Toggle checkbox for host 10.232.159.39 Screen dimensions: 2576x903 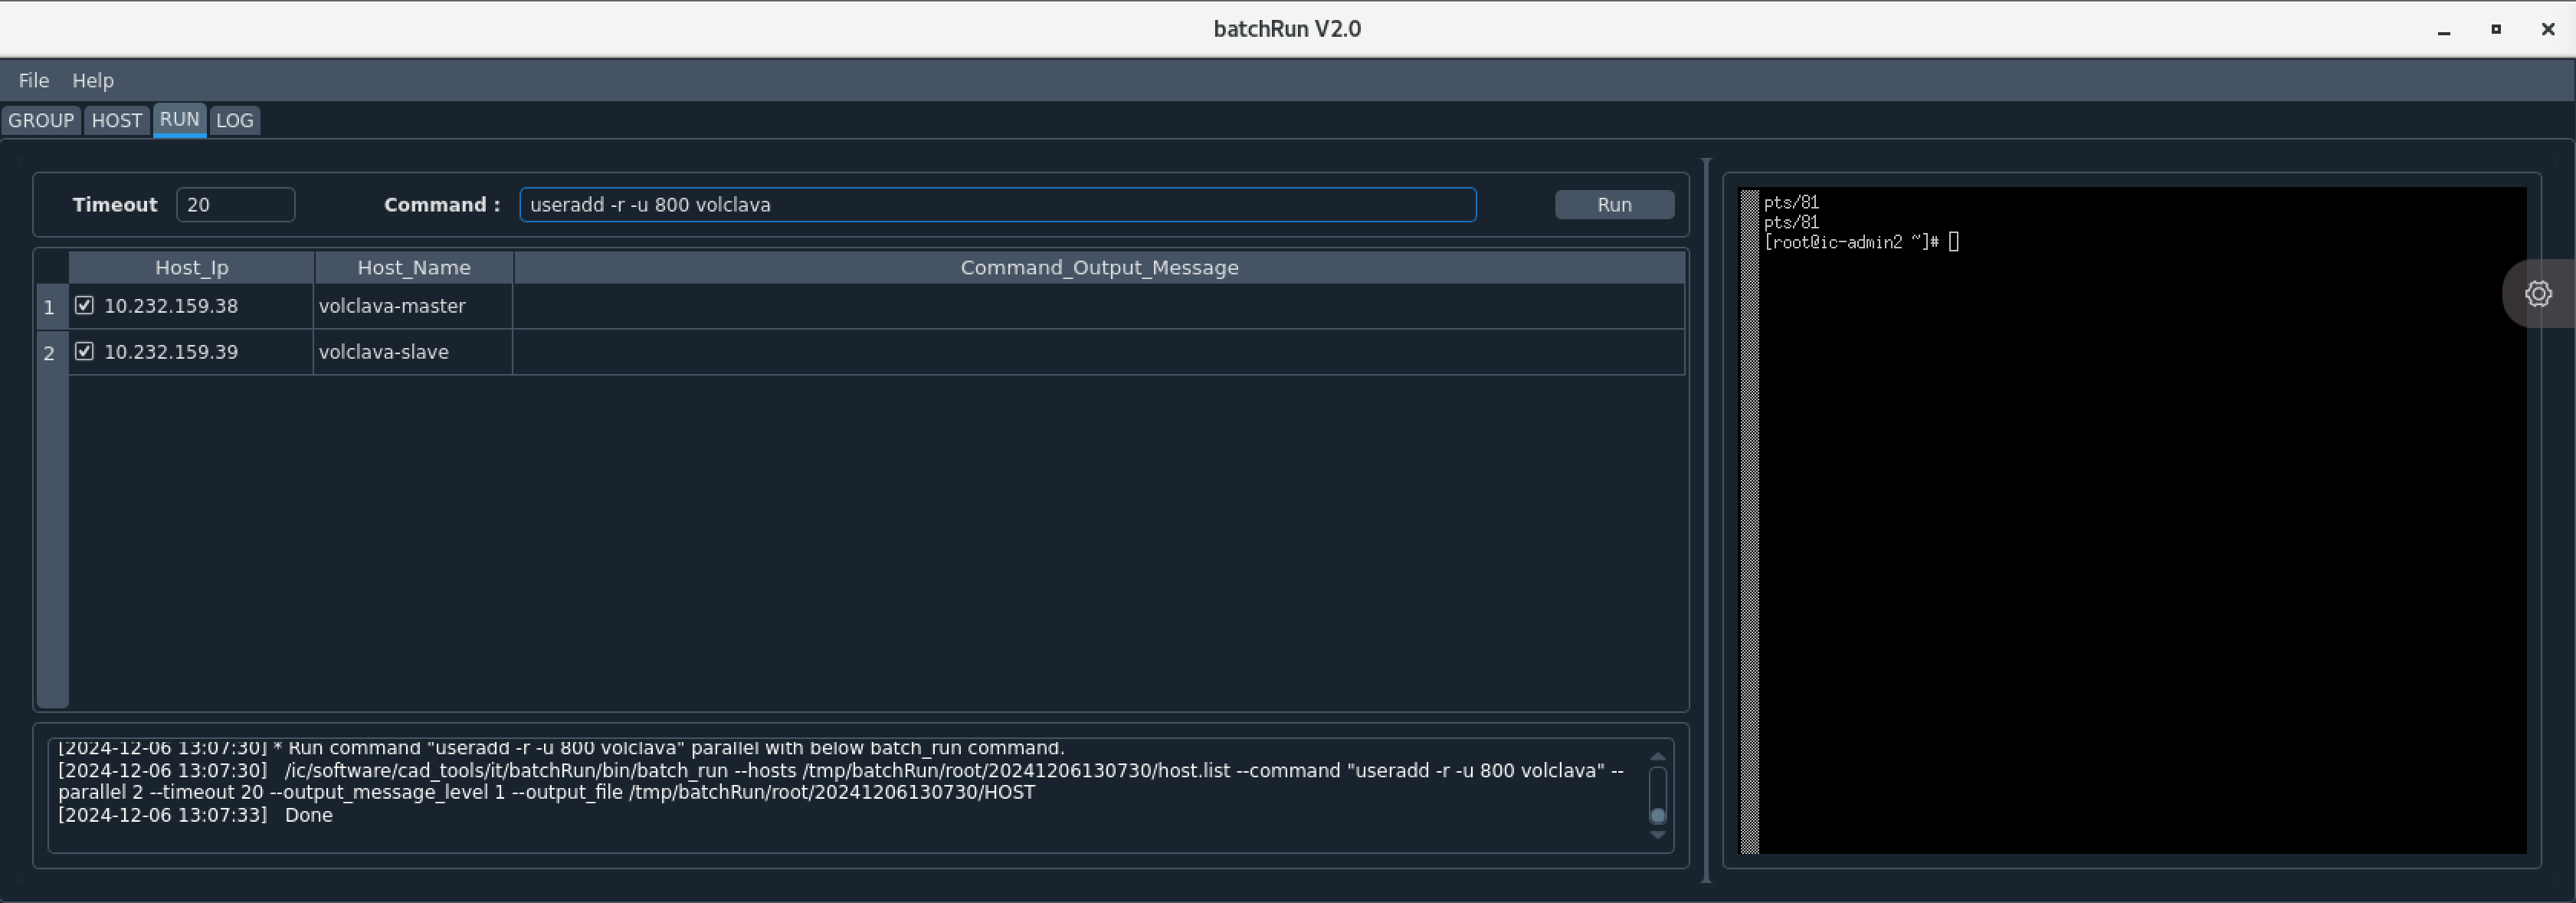point(85,351)
